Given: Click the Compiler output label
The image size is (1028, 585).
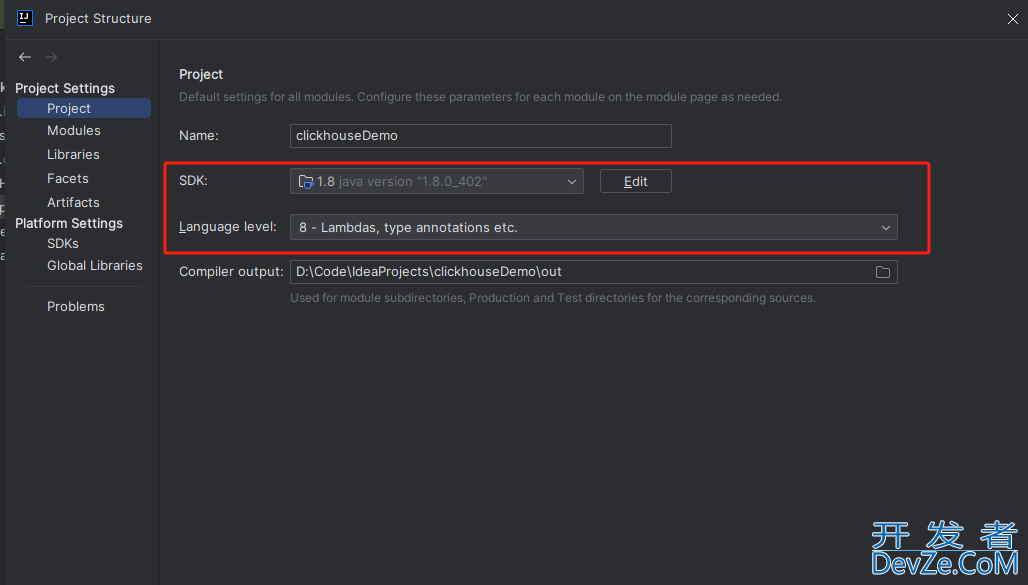Looking at the screenshot, I should click(231, 272).
